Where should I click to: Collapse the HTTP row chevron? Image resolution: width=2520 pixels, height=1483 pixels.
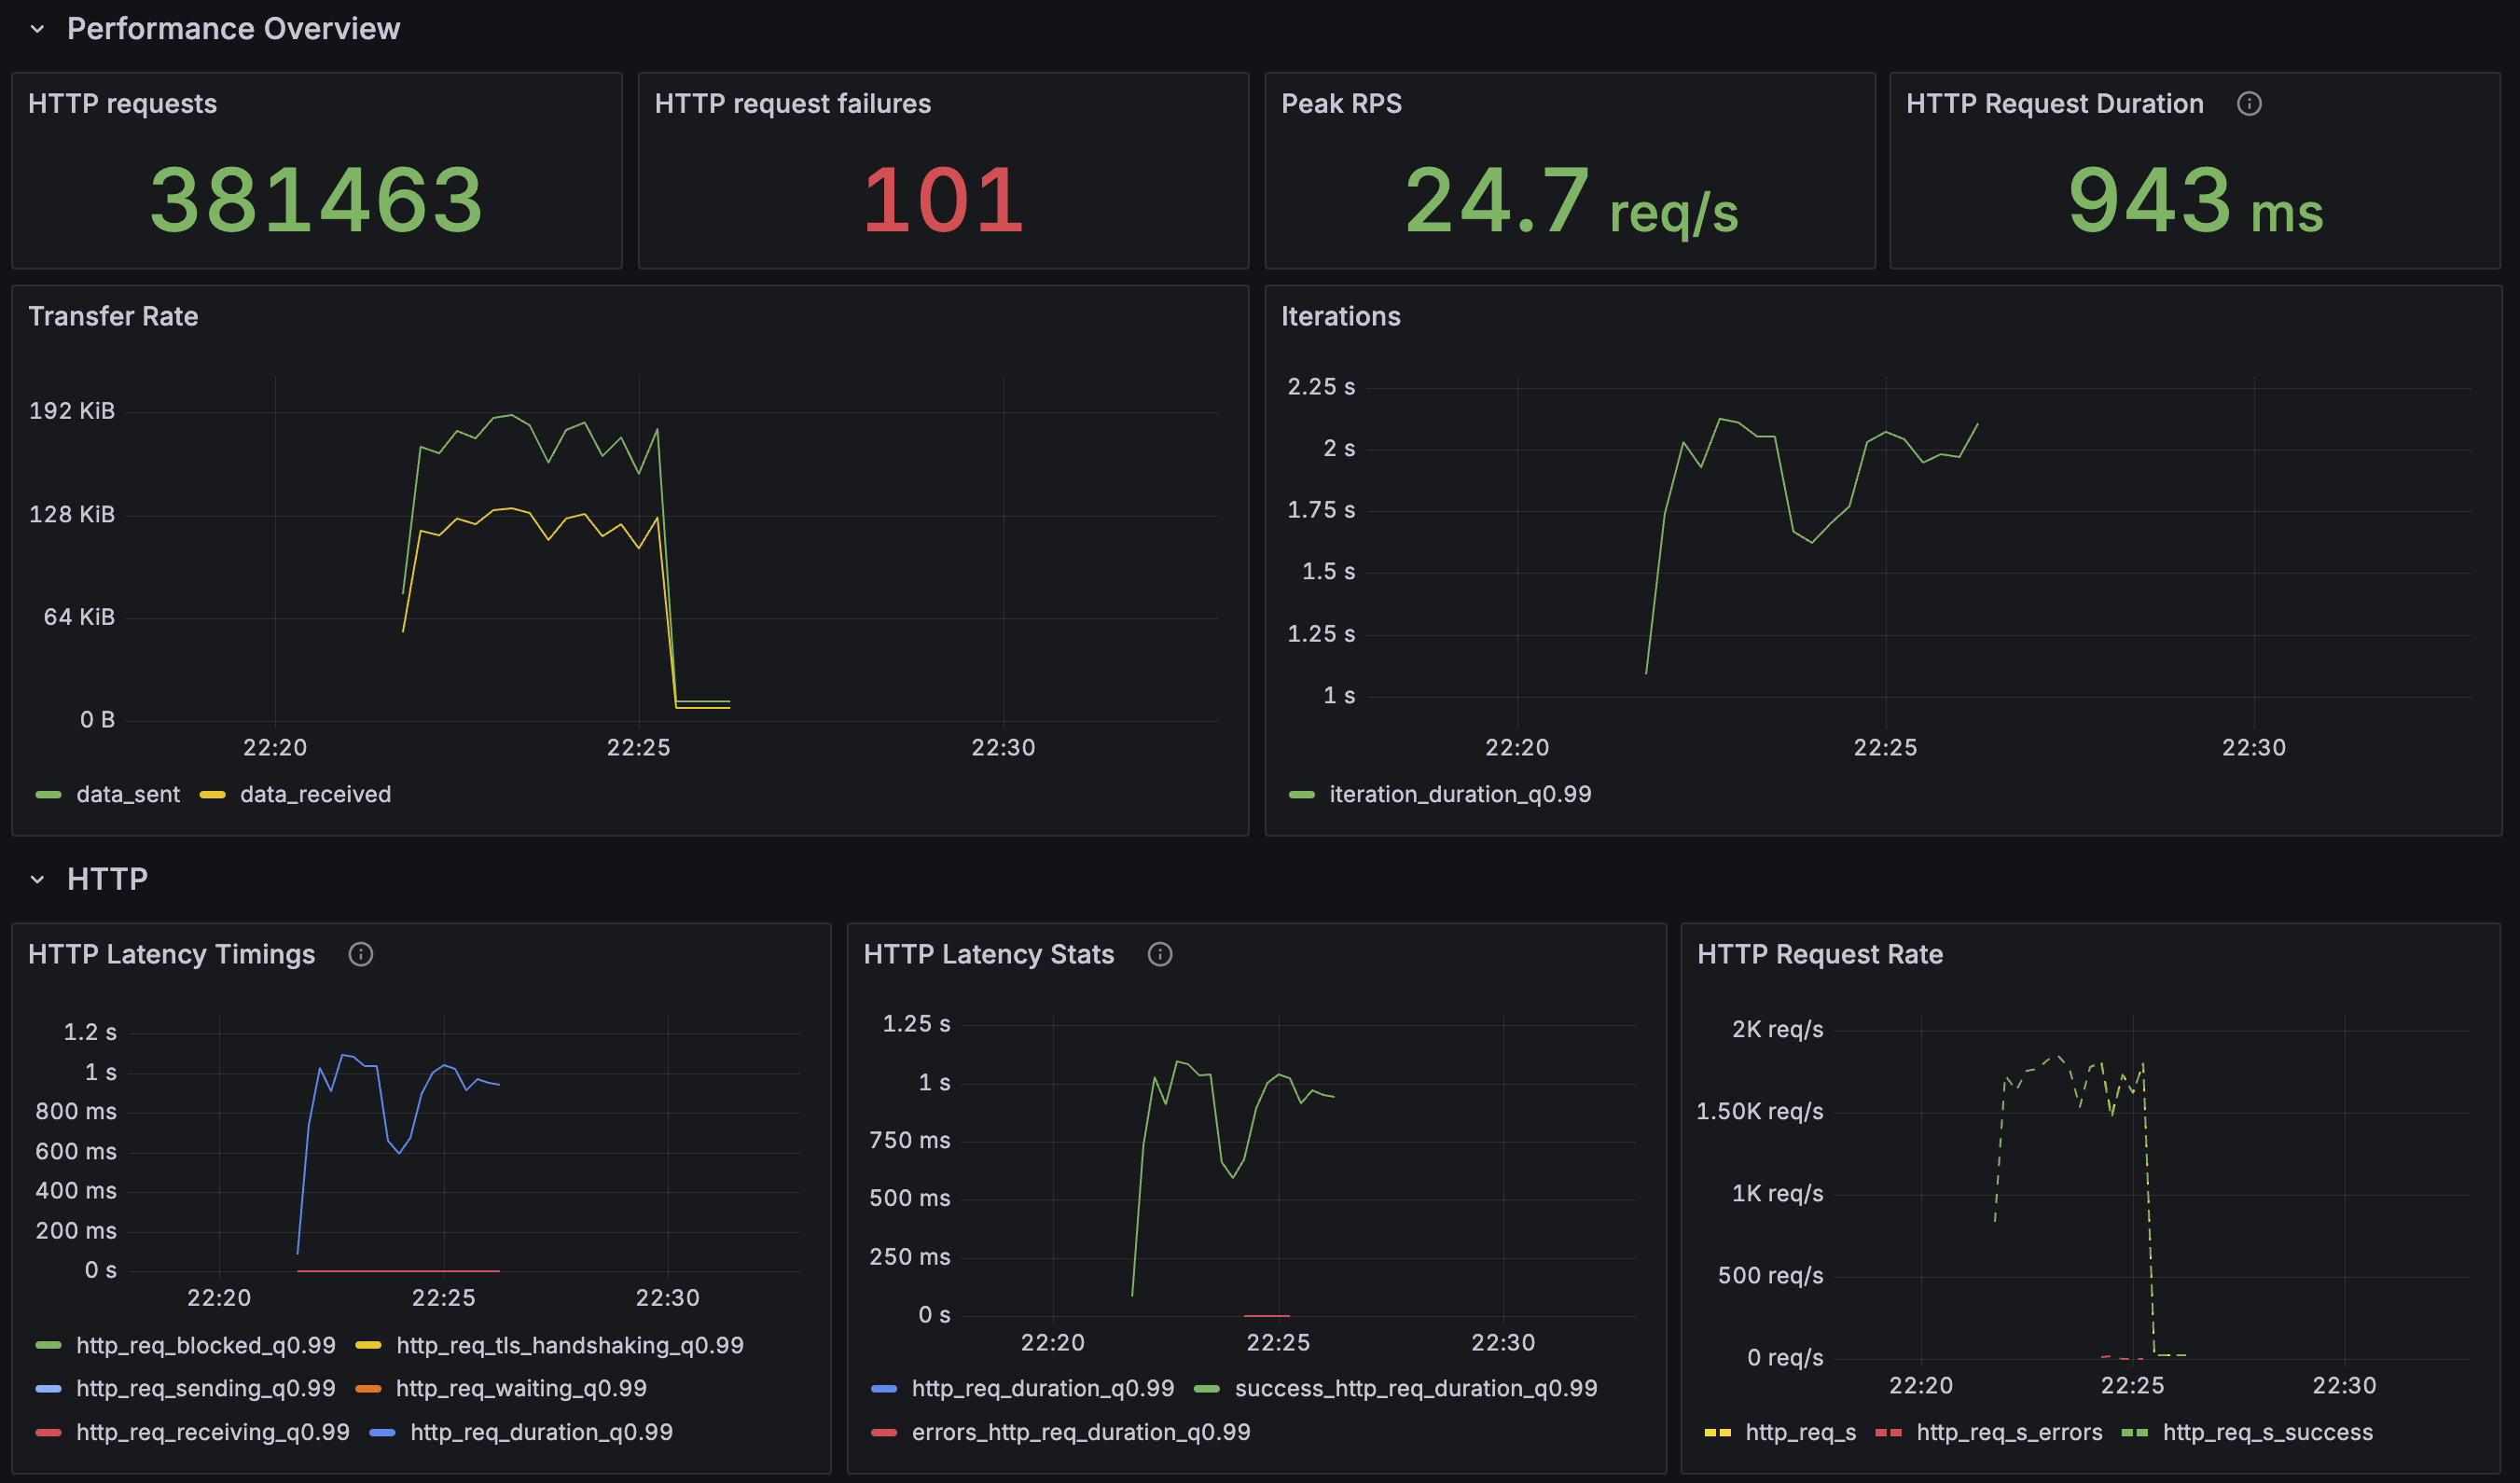38,879
